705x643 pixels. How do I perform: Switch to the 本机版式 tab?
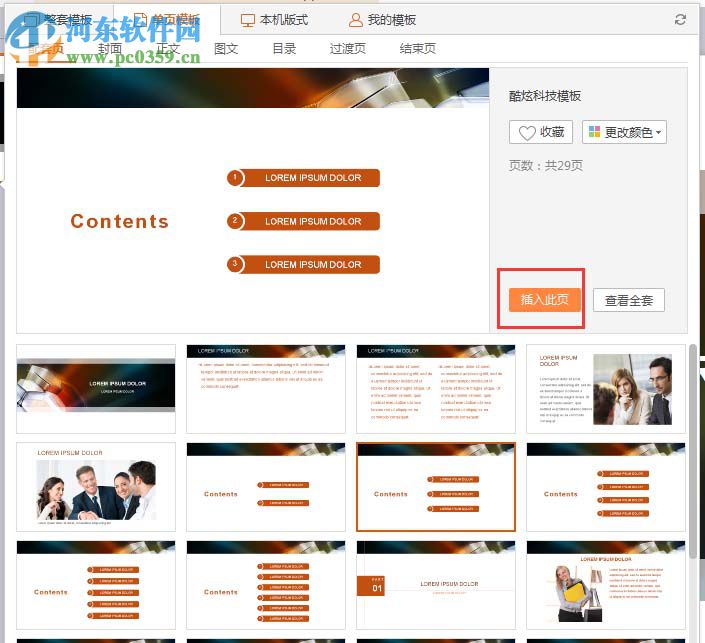pyautogui.click(x=274, y=20)
